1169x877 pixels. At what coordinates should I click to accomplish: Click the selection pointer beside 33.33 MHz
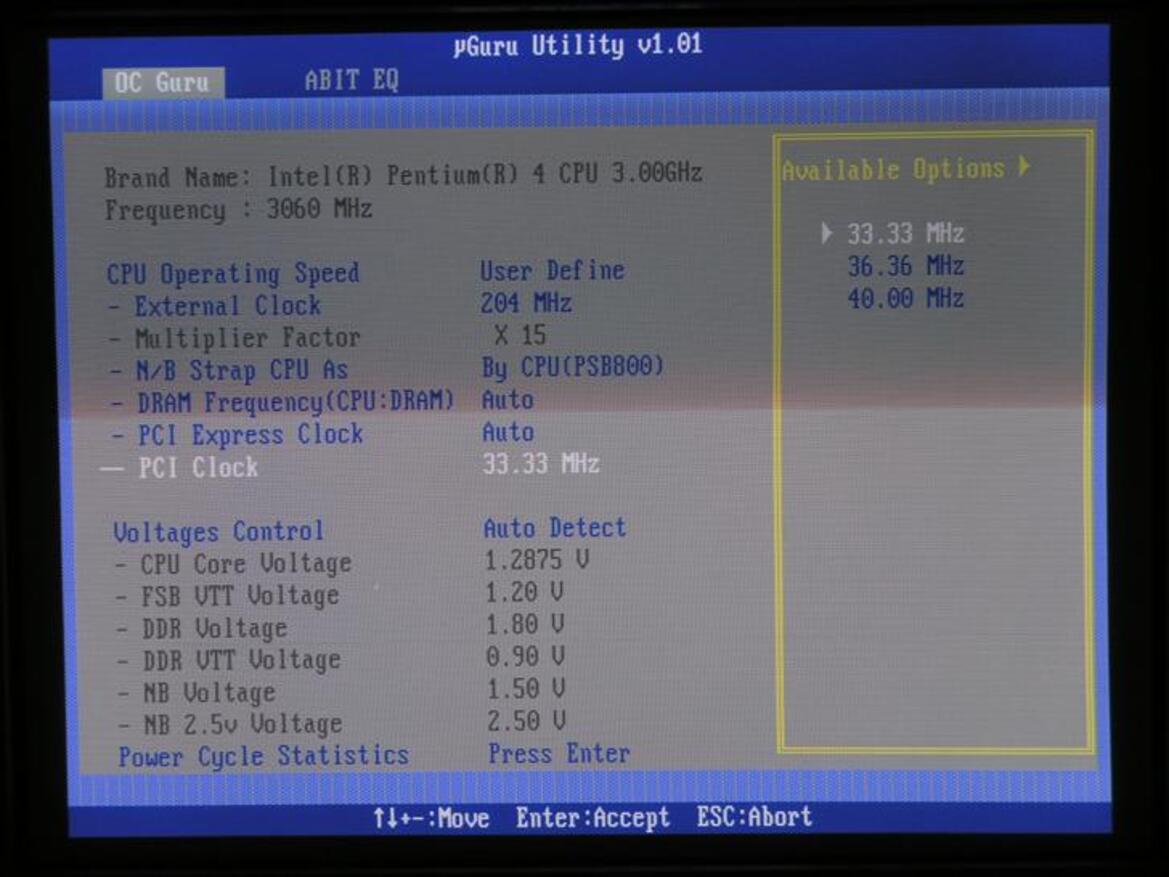(x=826, y=233)
